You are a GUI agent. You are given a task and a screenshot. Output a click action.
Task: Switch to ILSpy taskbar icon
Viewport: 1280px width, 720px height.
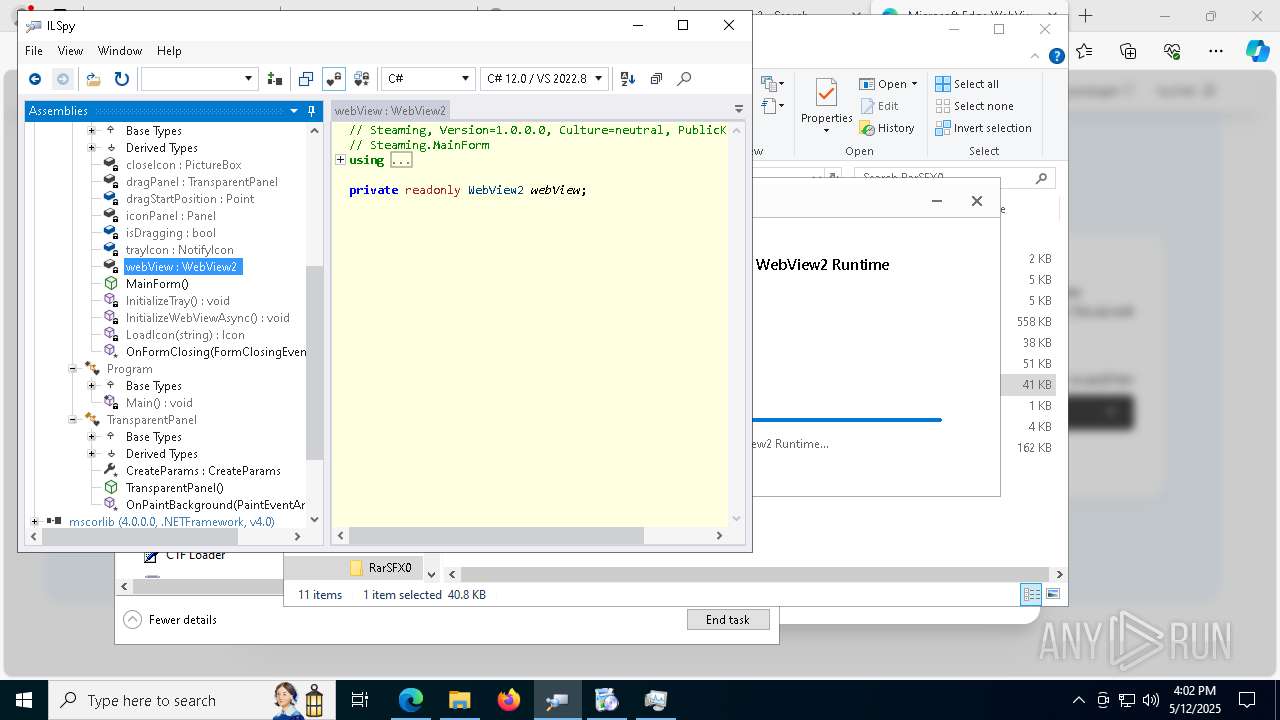coord(557,700)
